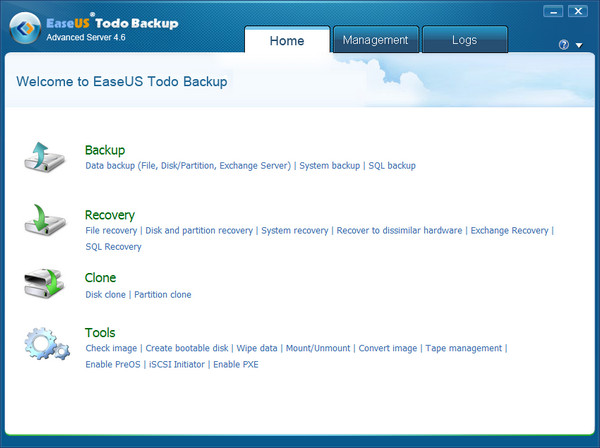Image resolution: width=600 pixels, height=448 pixels.
Task: Click the EaseUS logo icon
Action: [24, 26]
